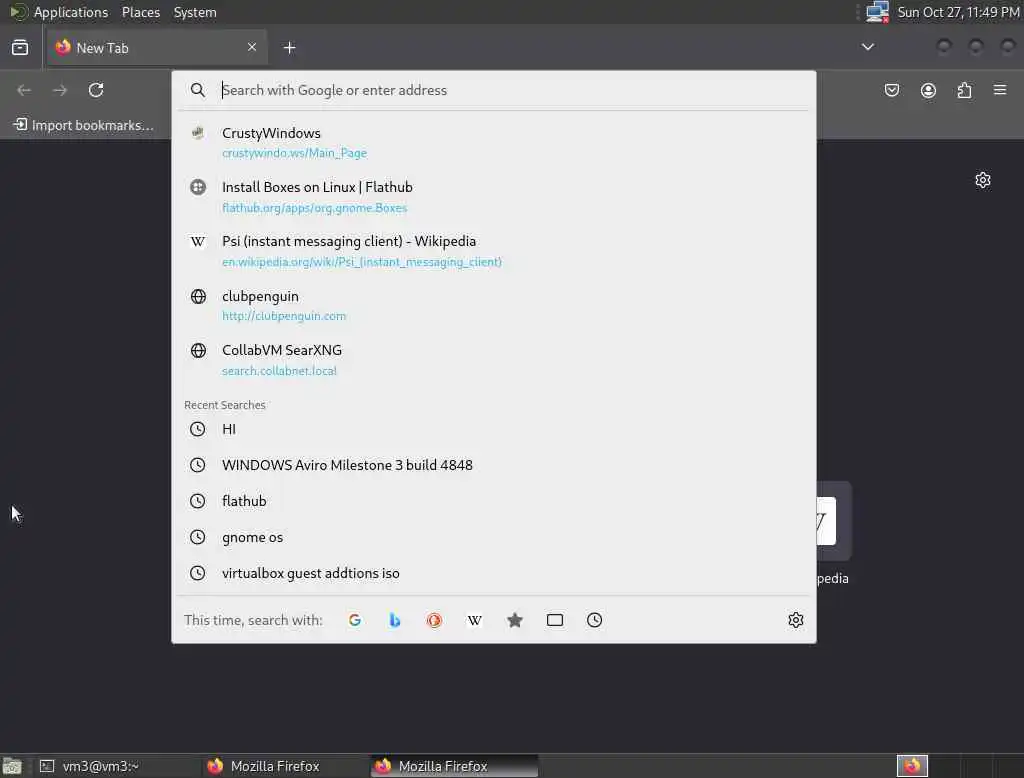
Task: Search this time with Wikipedia icon
Action: (475, 620)
